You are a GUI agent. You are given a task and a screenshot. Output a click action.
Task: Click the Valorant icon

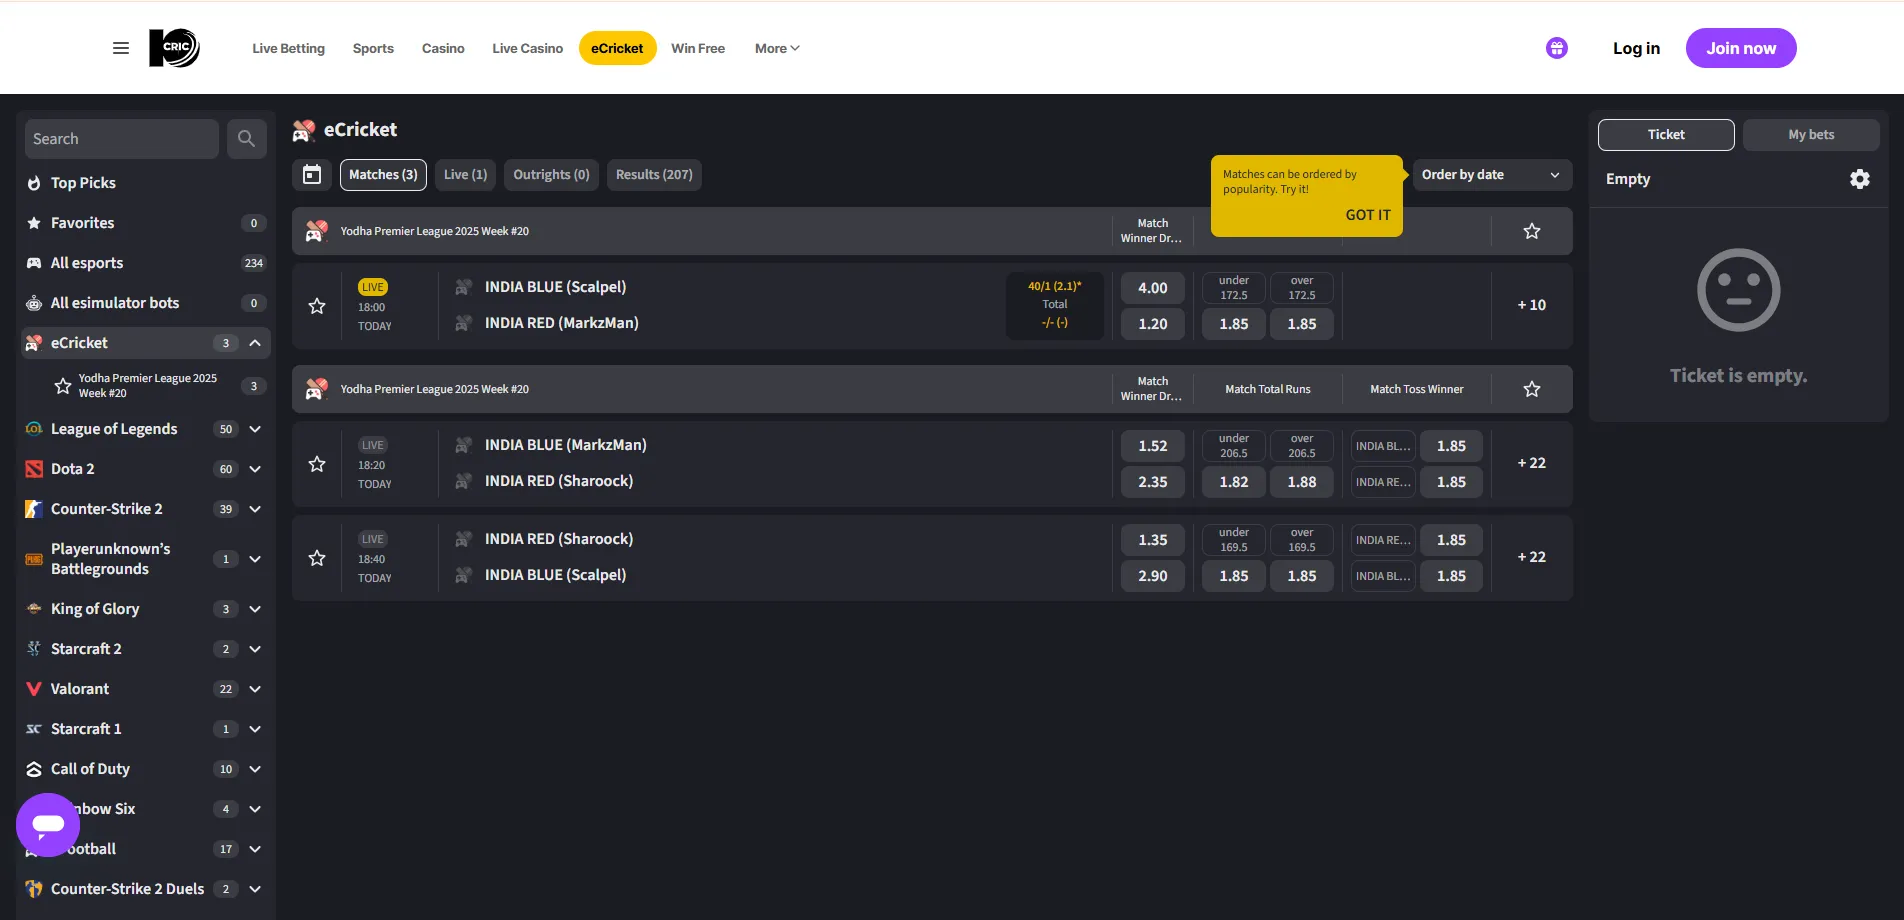[34, 689]
